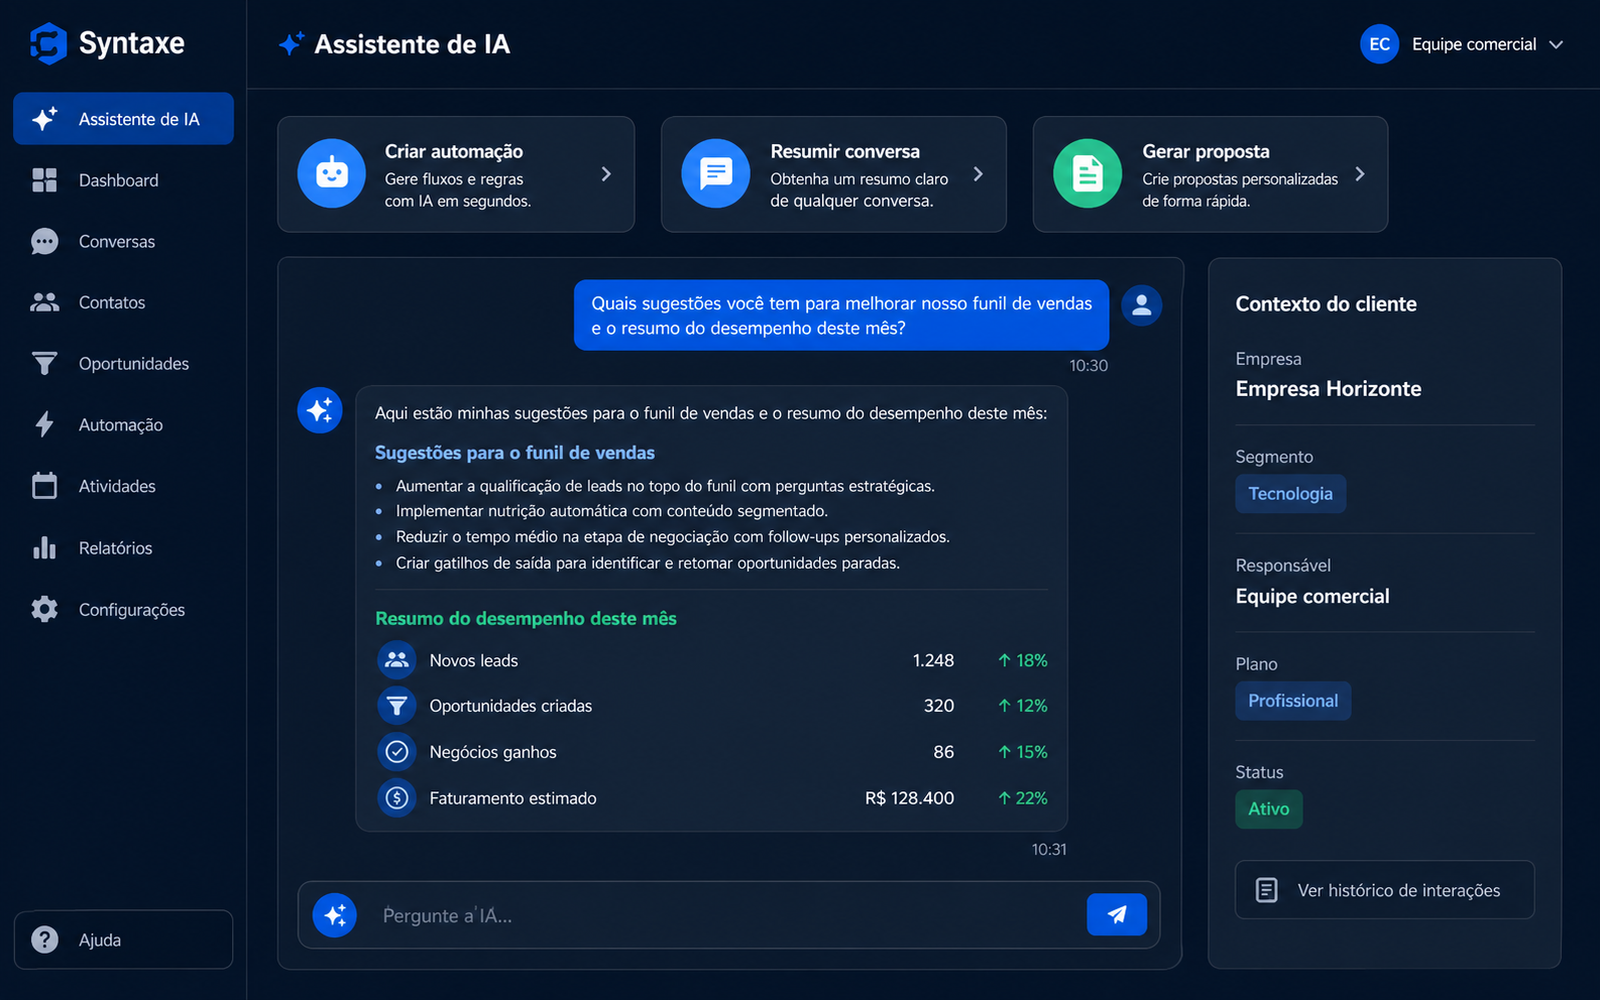The width and height of the screenshot is (1600, 1000).
Task: Click the Profissional plan tag
Action: click(1293, 701)
